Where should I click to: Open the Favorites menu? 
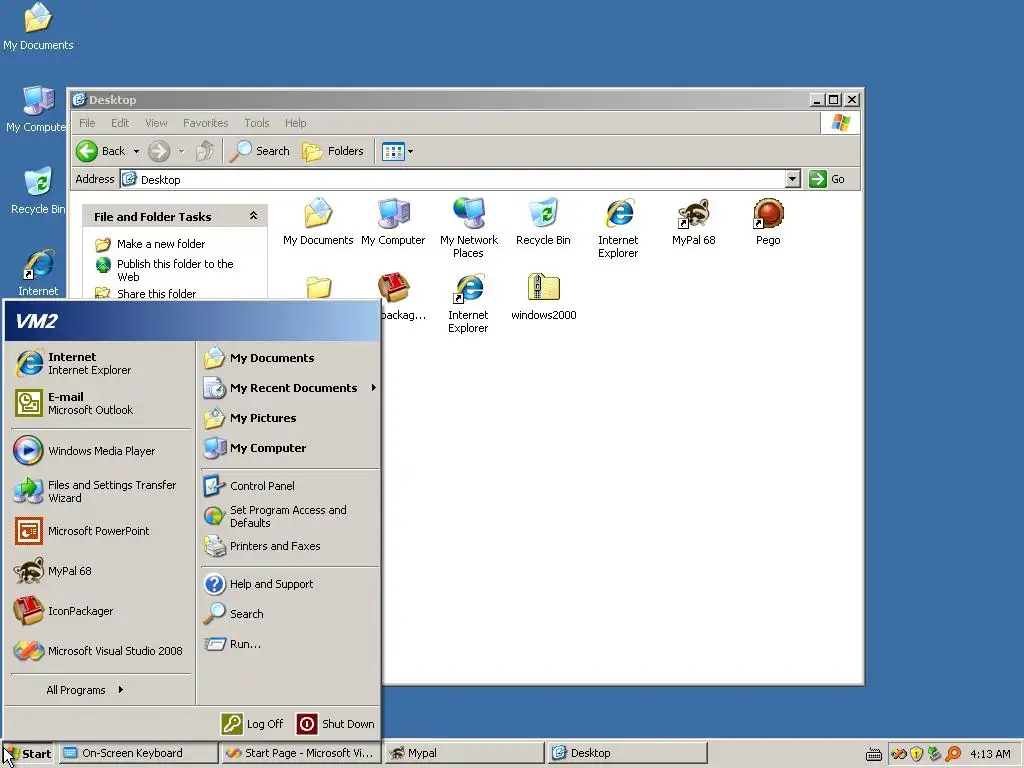pyautogui.click(x=205, y=123)
